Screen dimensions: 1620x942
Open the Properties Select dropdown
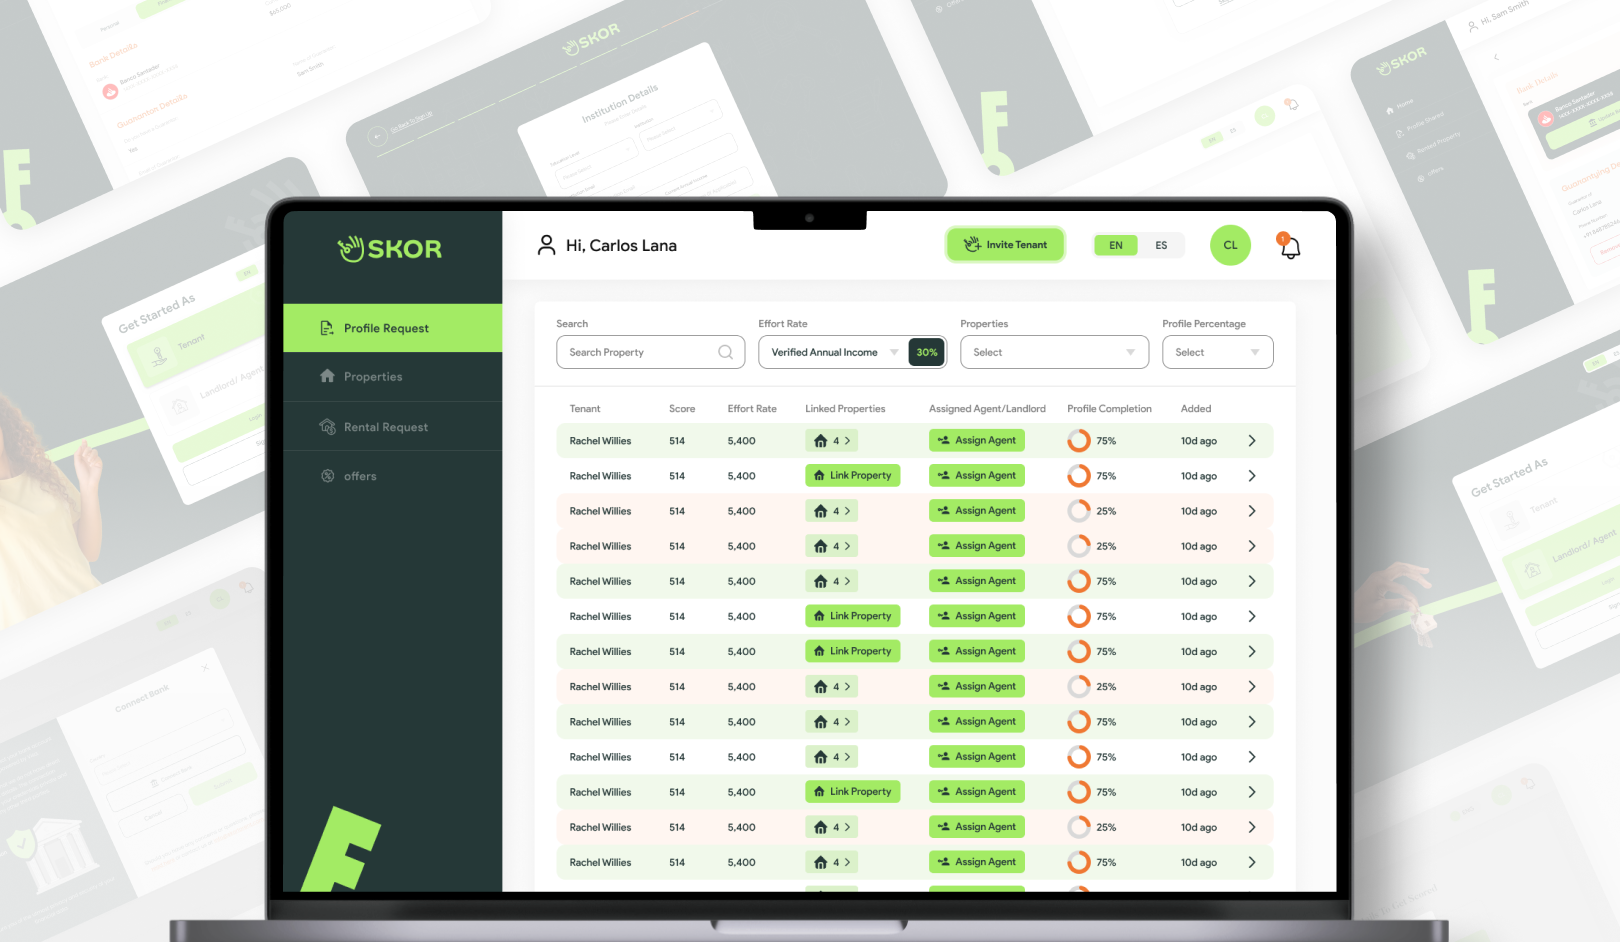click(x=1053, y=352)
